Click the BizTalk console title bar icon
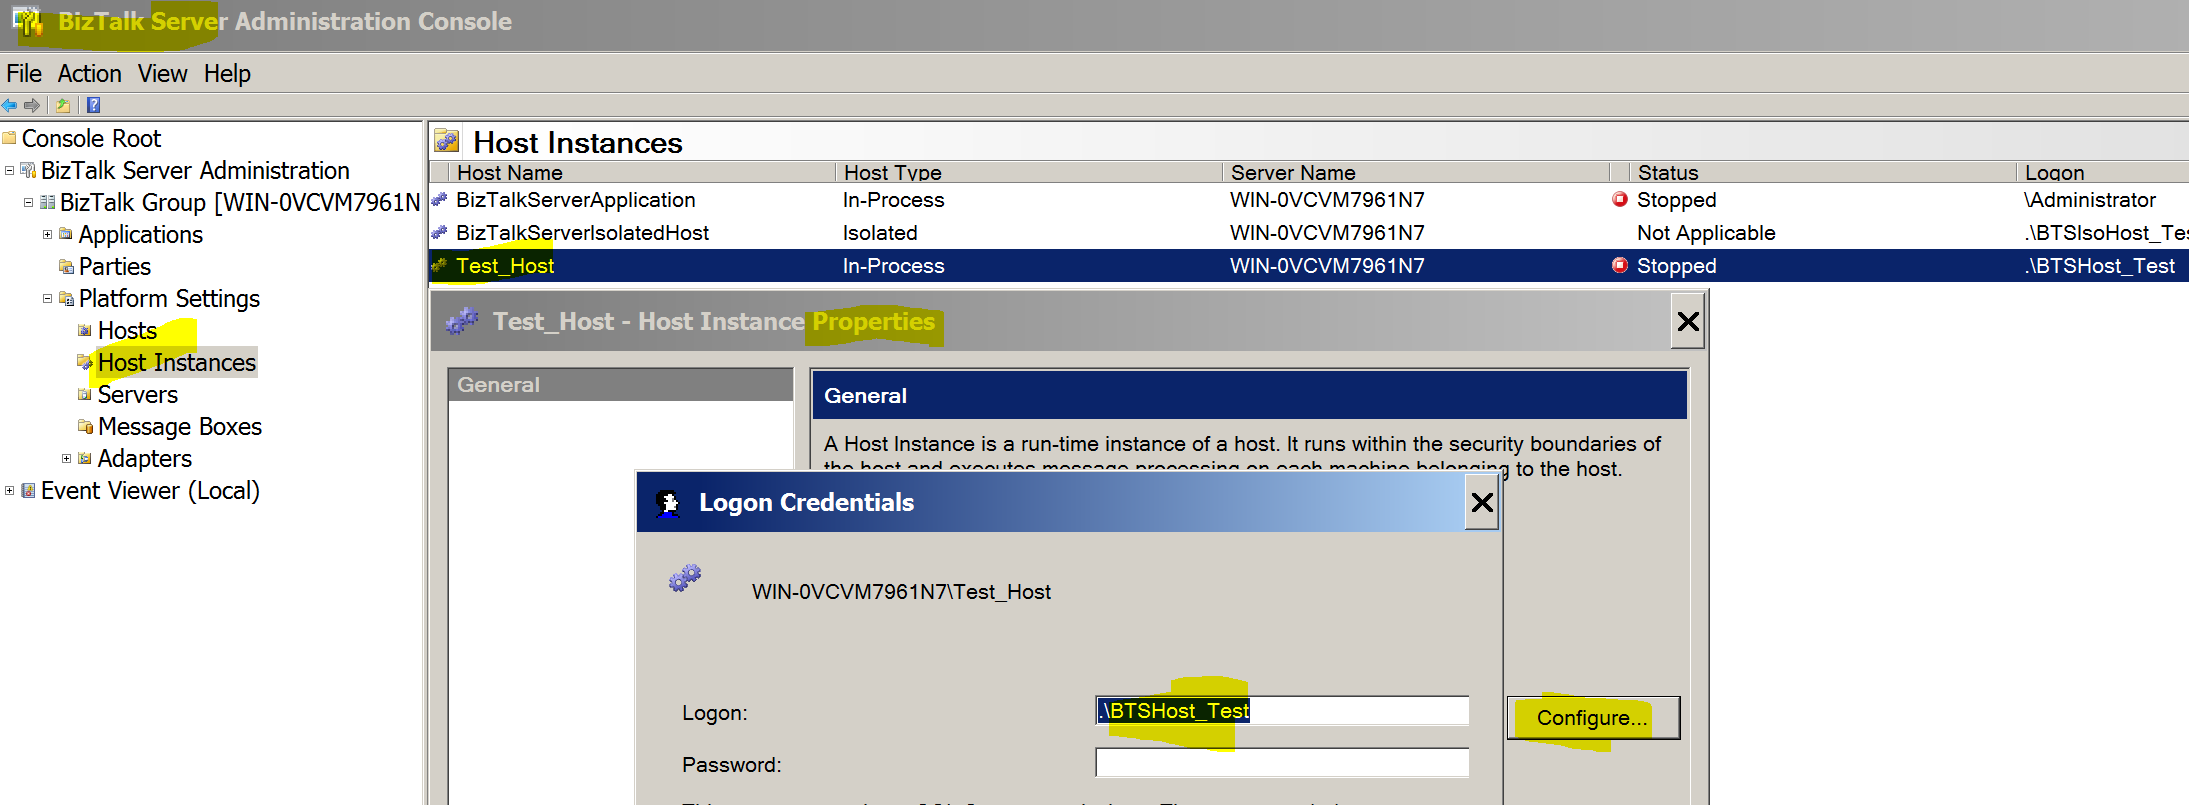This screenshot has width=2189, height=805. [x=27, y=21]
